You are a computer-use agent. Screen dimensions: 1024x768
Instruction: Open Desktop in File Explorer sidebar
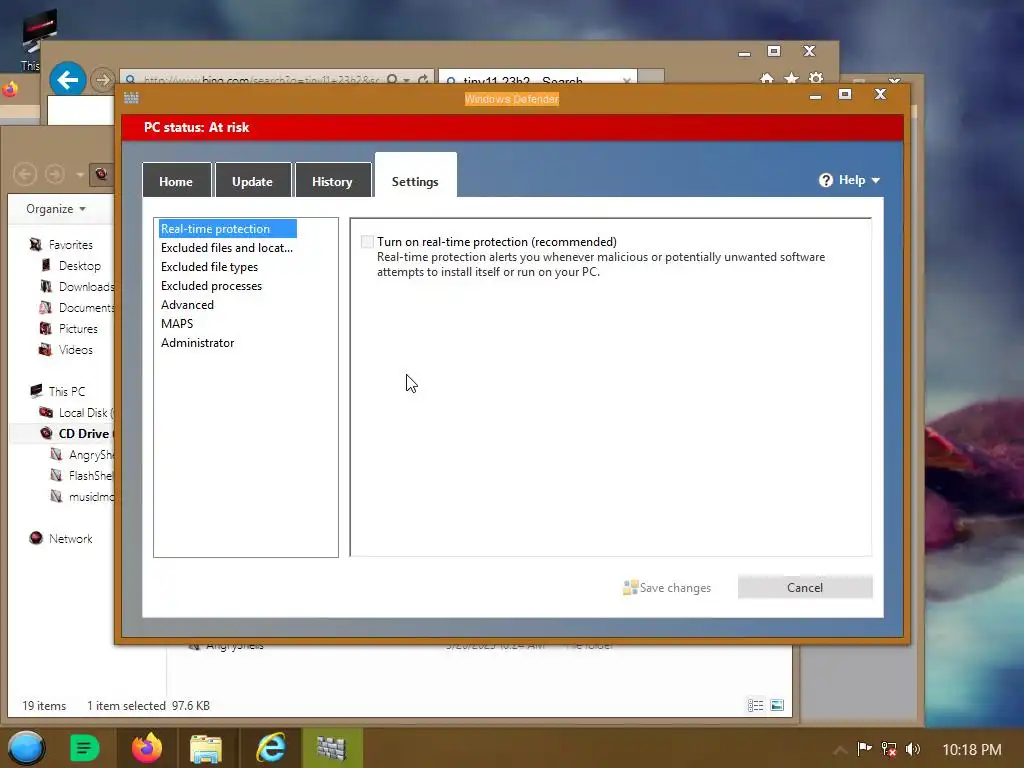point(80,266)
